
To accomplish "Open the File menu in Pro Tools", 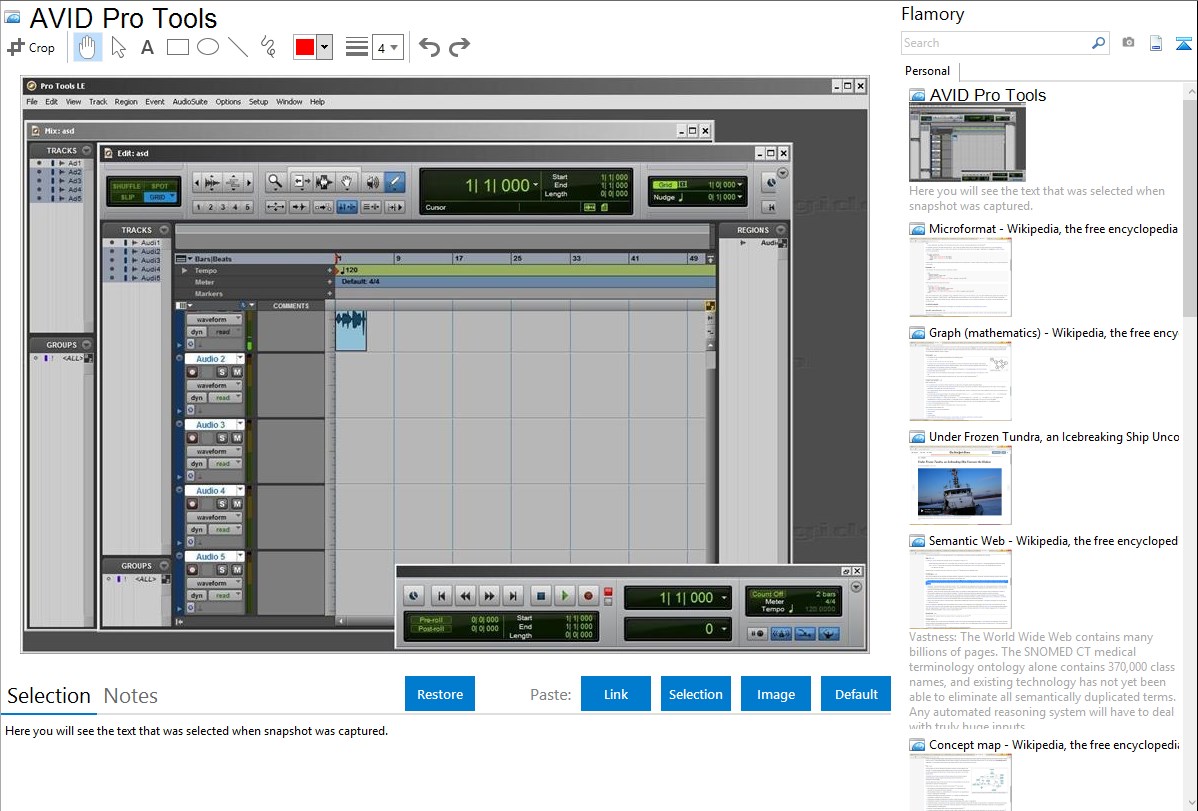I will 32,102.
